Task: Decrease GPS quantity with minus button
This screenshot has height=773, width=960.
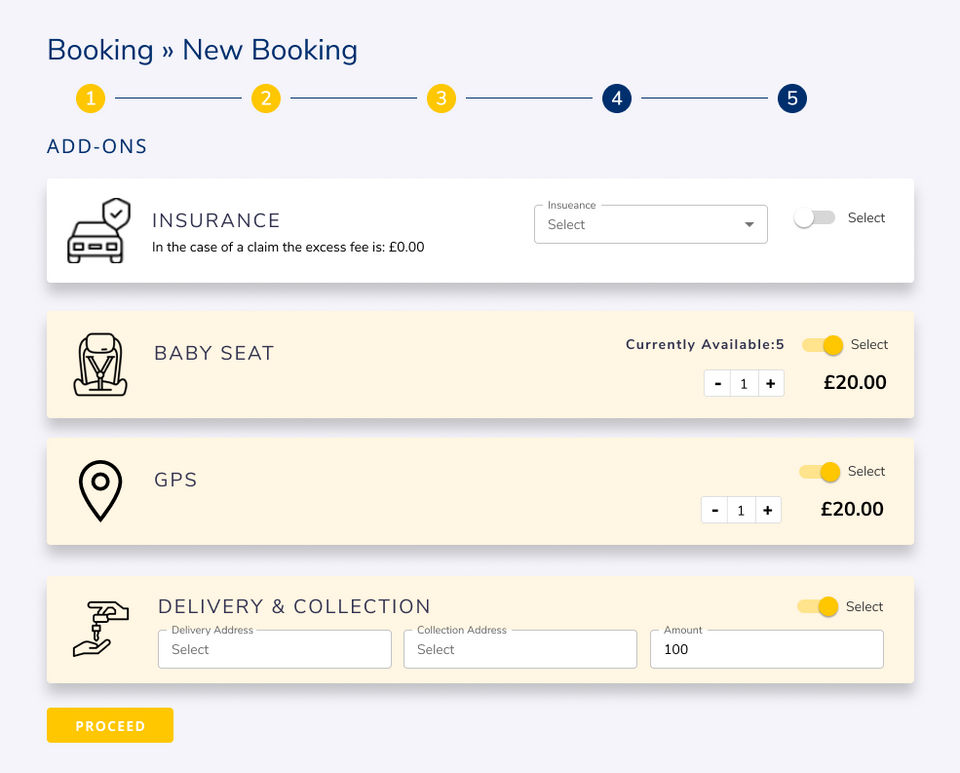Action: (x=715, y=510)
